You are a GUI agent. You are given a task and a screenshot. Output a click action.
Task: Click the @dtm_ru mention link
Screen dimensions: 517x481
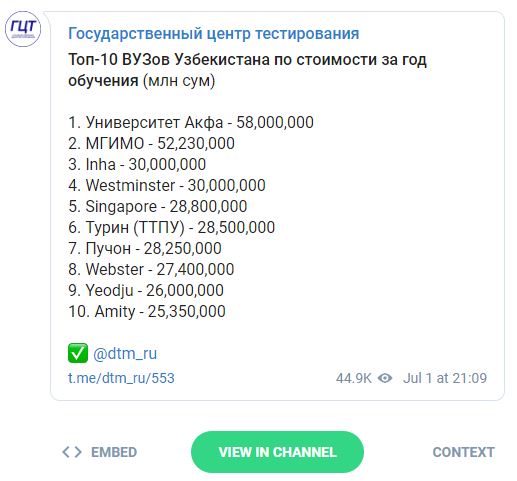pos(125,353)
